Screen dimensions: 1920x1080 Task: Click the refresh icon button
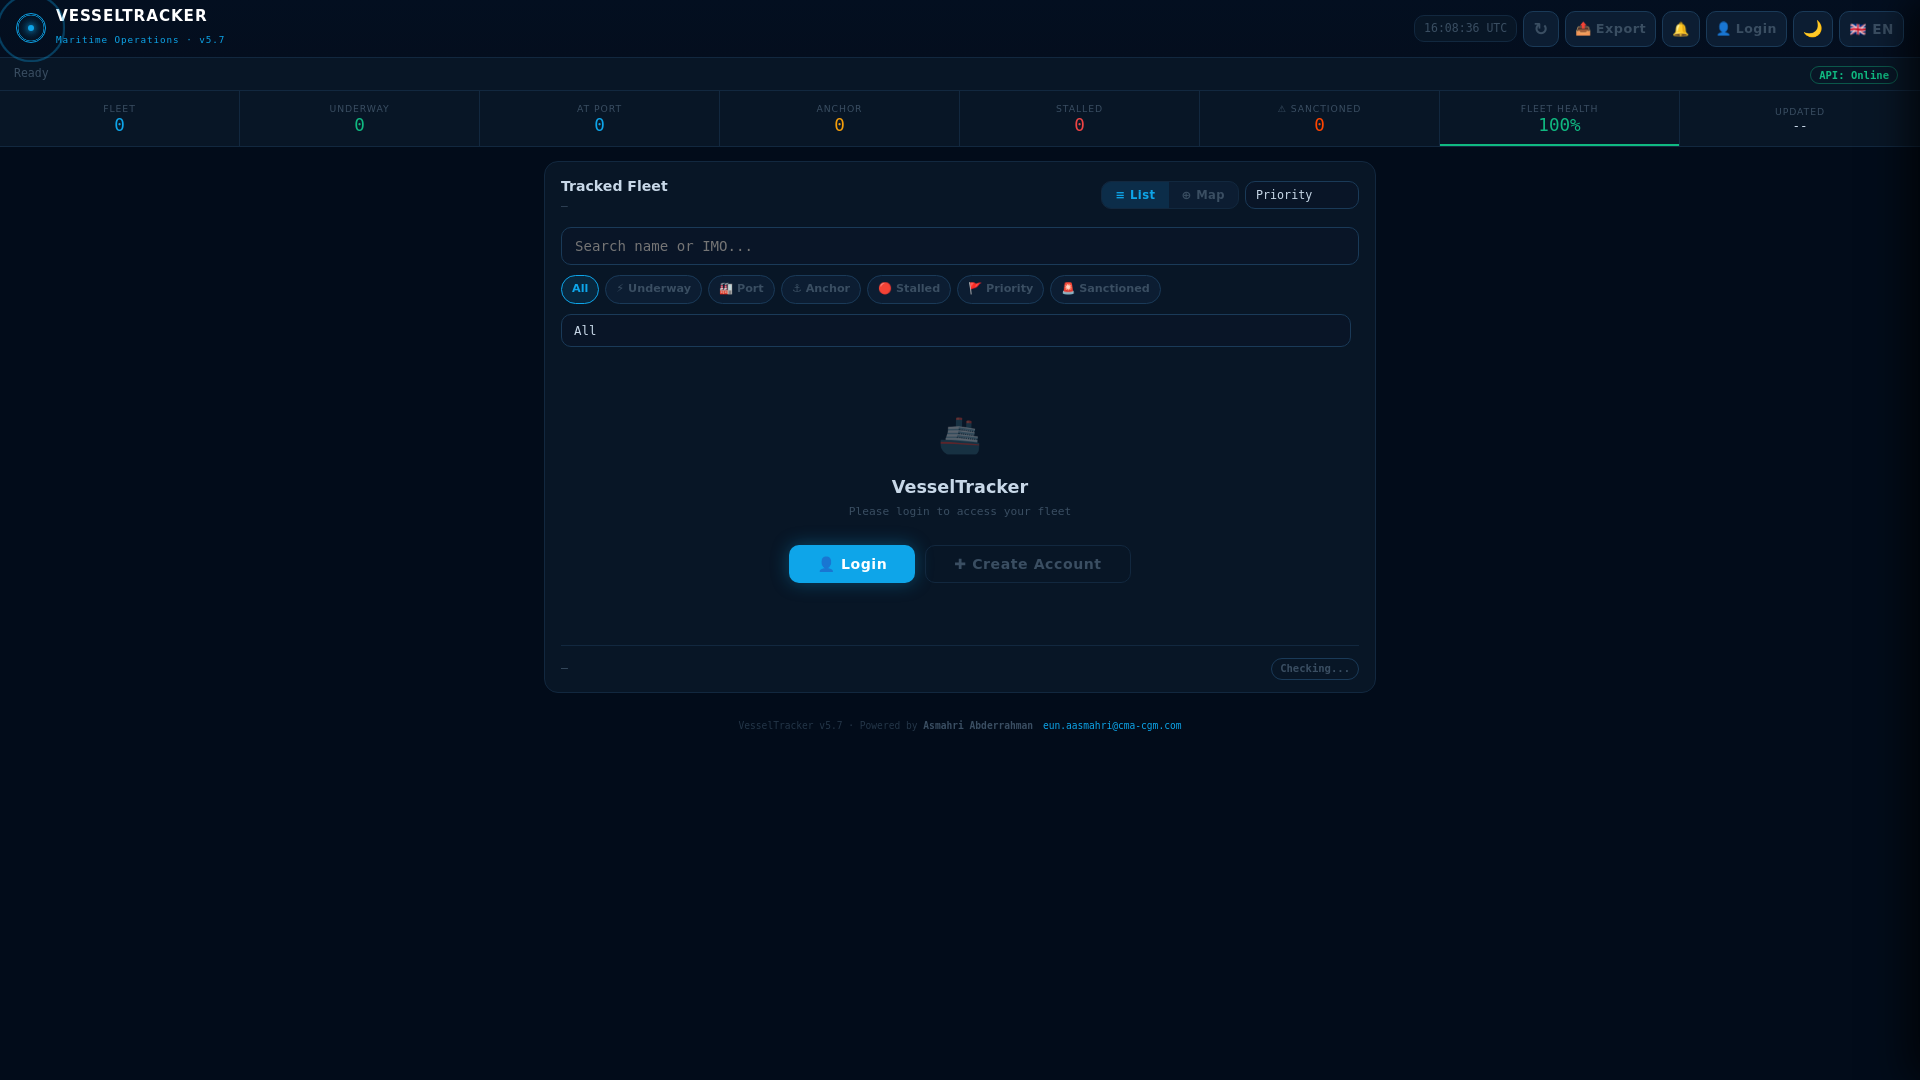coord(1540,29)
